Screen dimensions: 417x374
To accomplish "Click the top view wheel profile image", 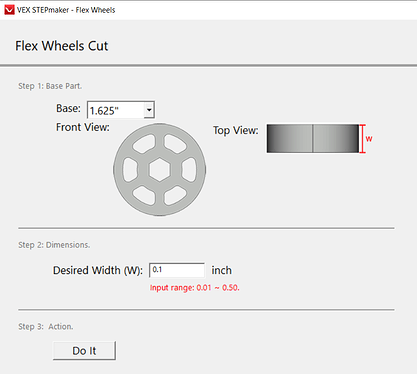I will pyautogui.click(x=313, y=139).
